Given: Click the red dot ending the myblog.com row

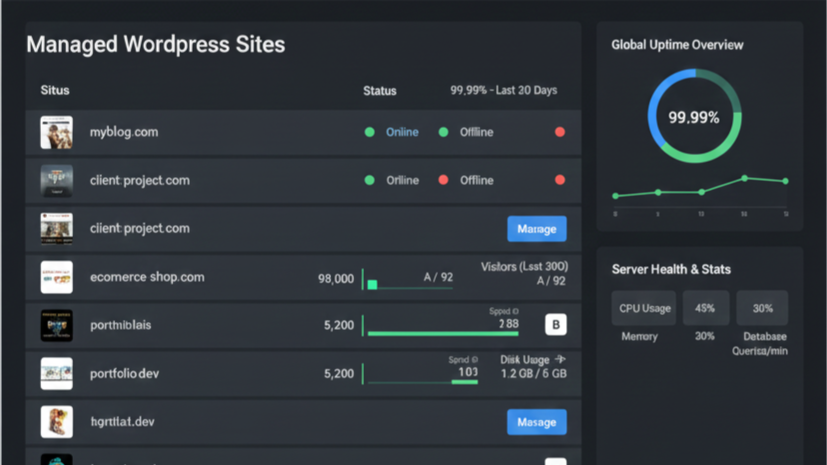Looking at the screenshot, I should pos(560,132).
